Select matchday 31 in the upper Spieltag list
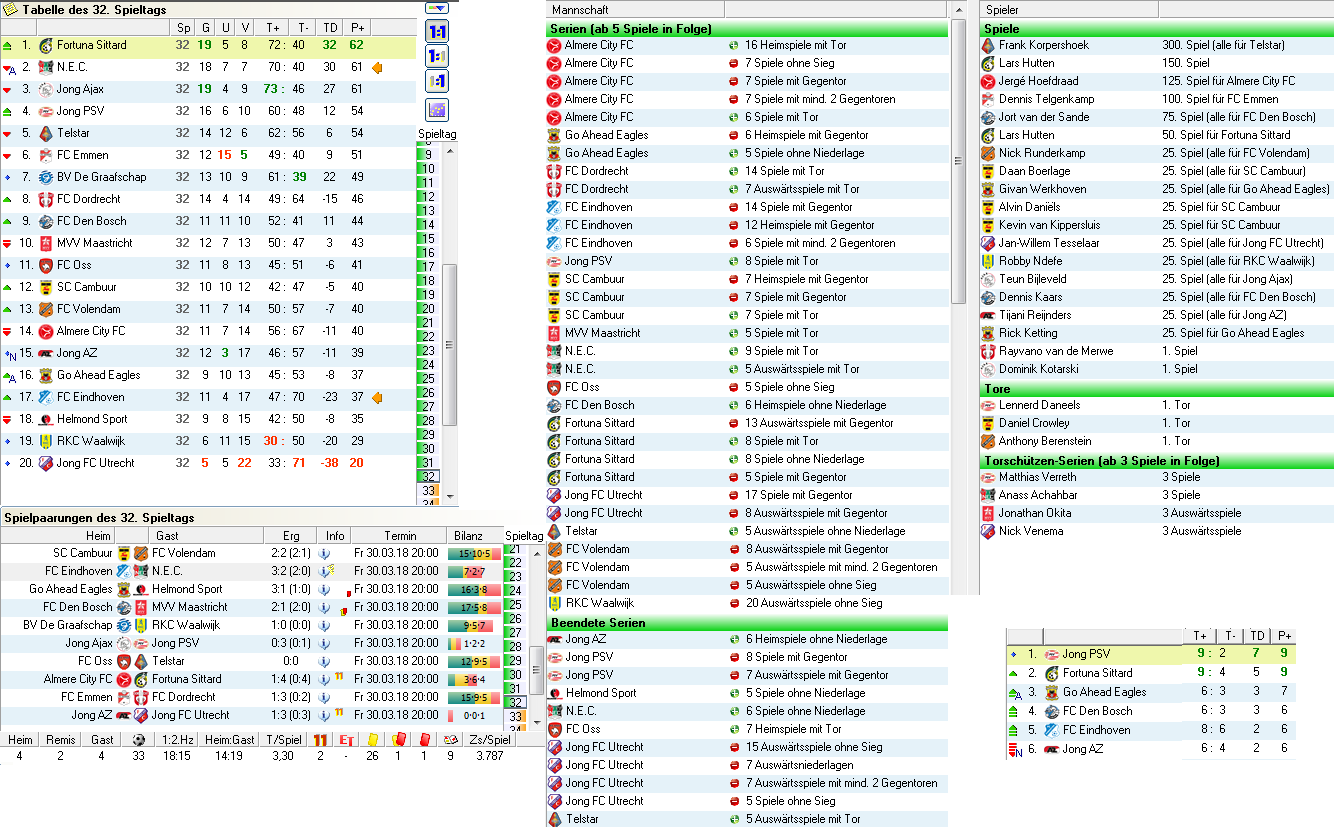The width and height of the screenshot is (1334, 830). (x=429, y=463)
